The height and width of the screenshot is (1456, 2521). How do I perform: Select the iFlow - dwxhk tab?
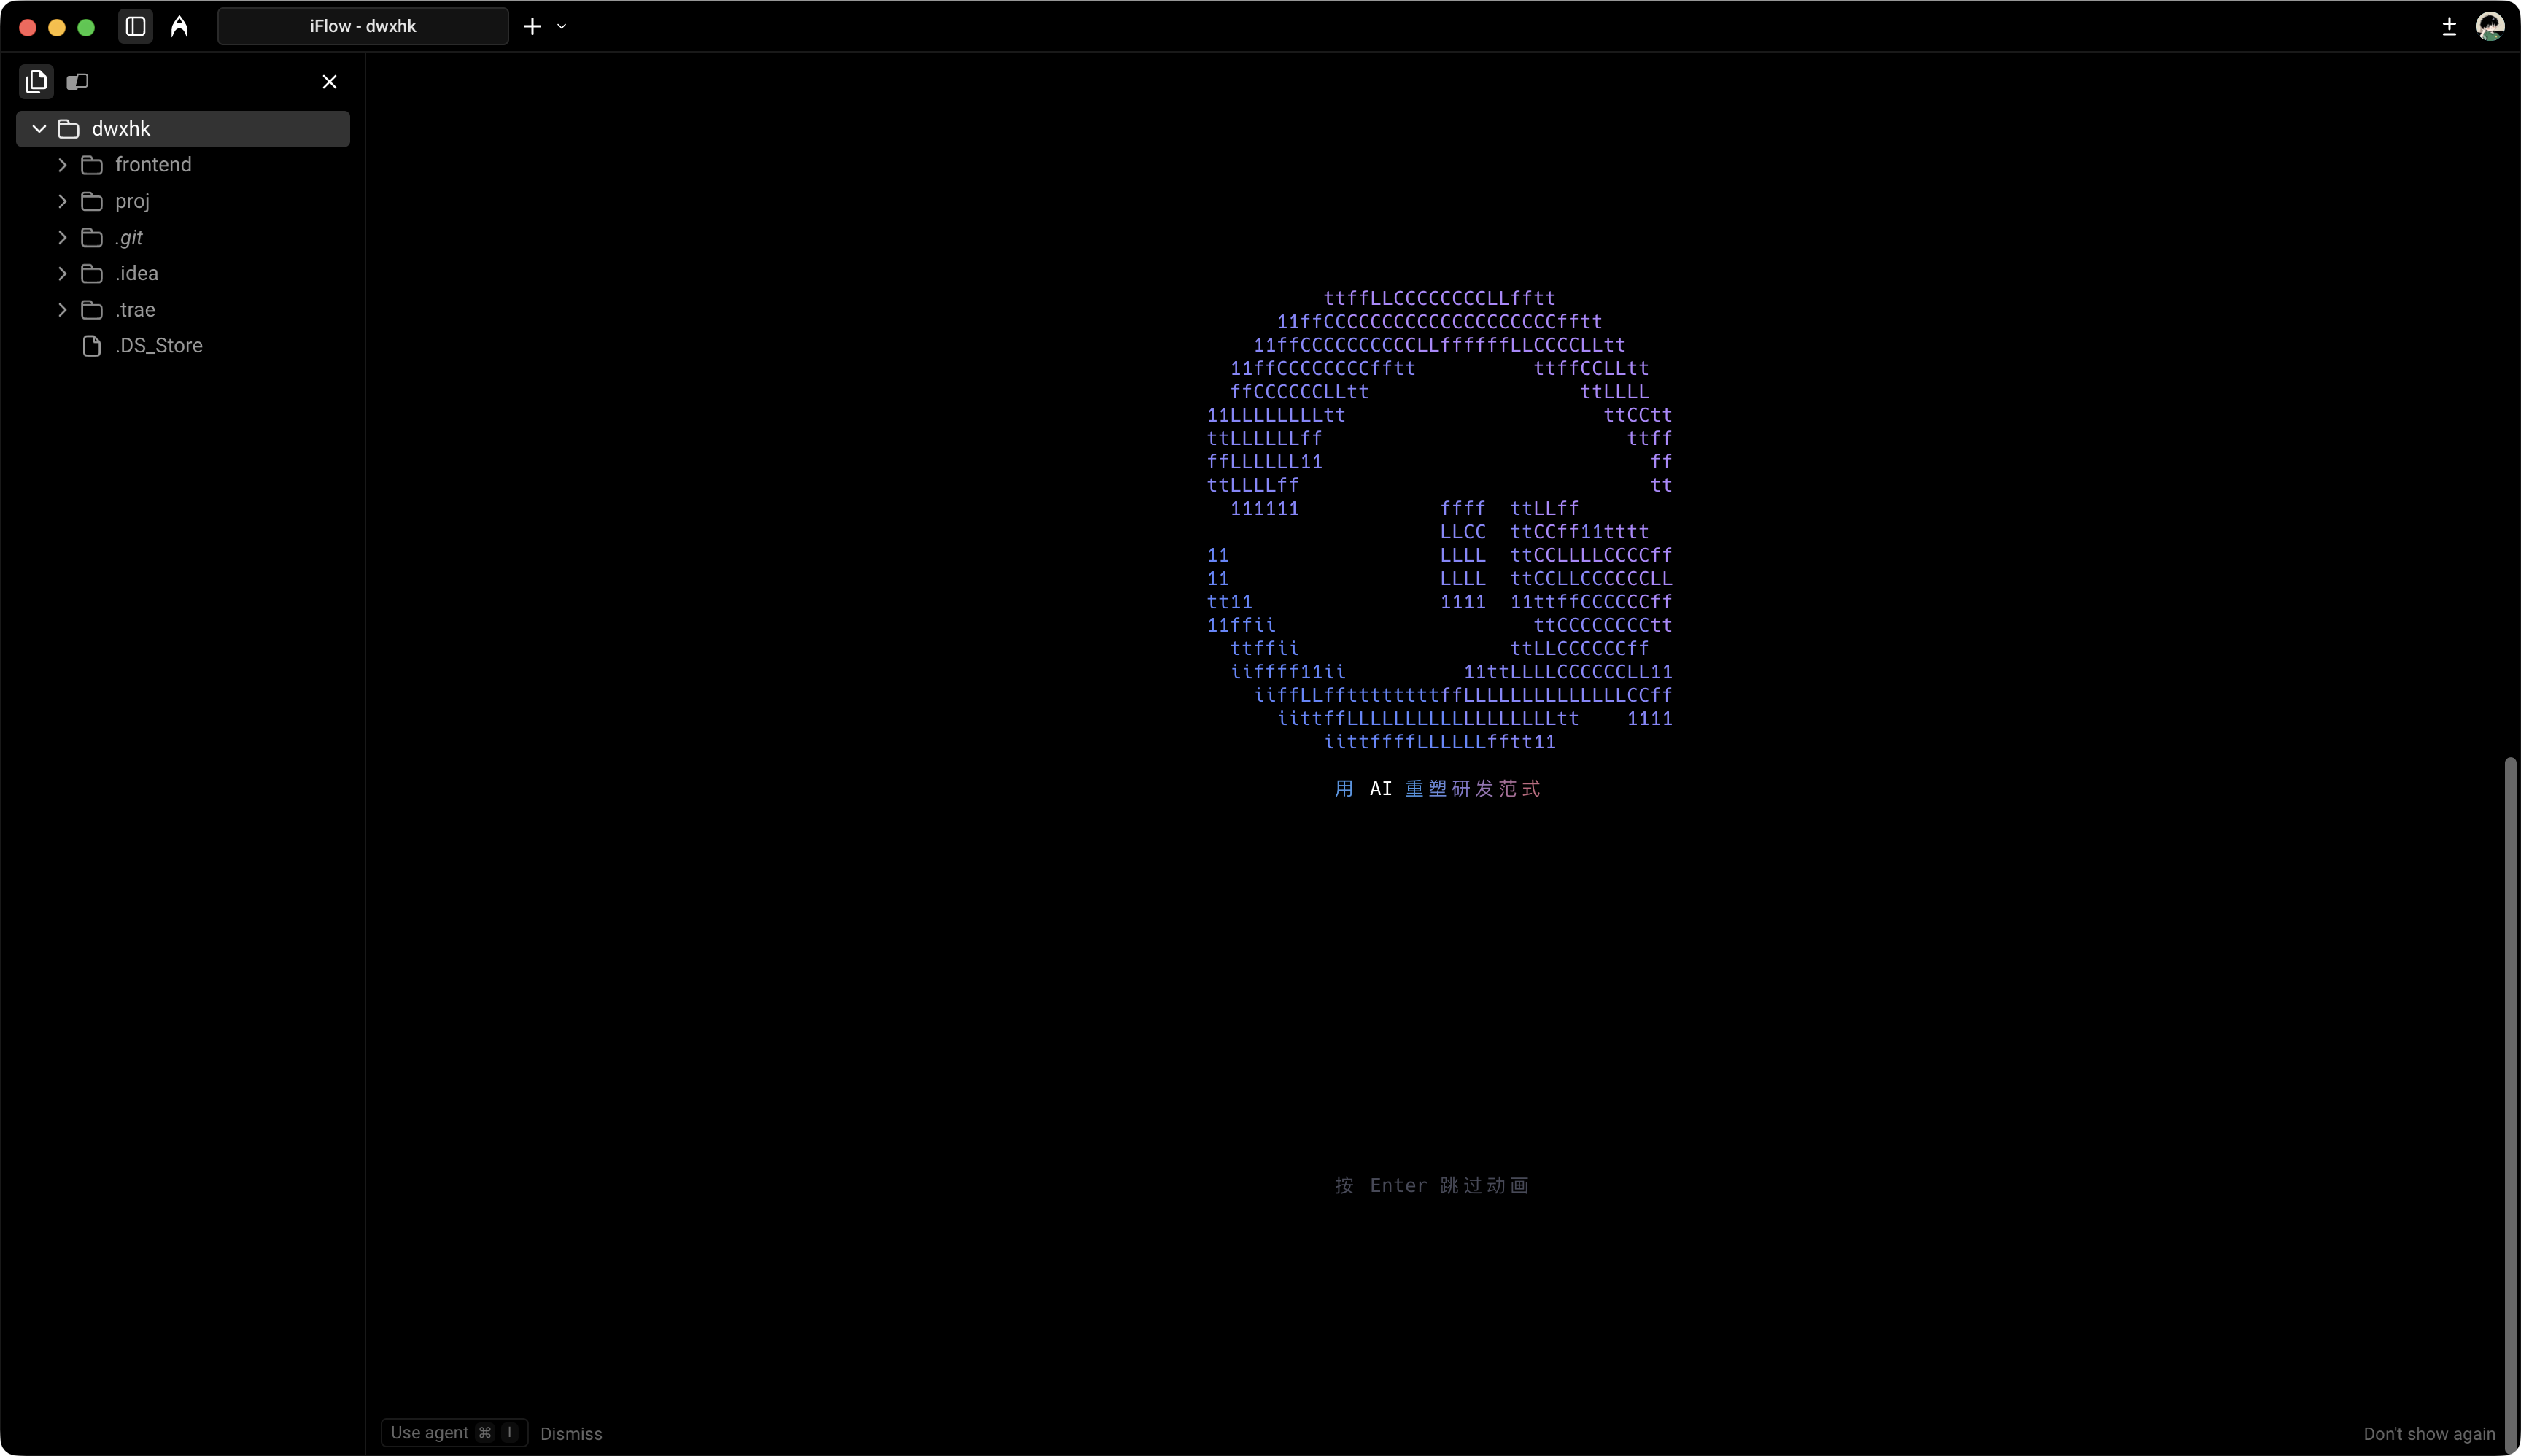[x=362, y=27]
